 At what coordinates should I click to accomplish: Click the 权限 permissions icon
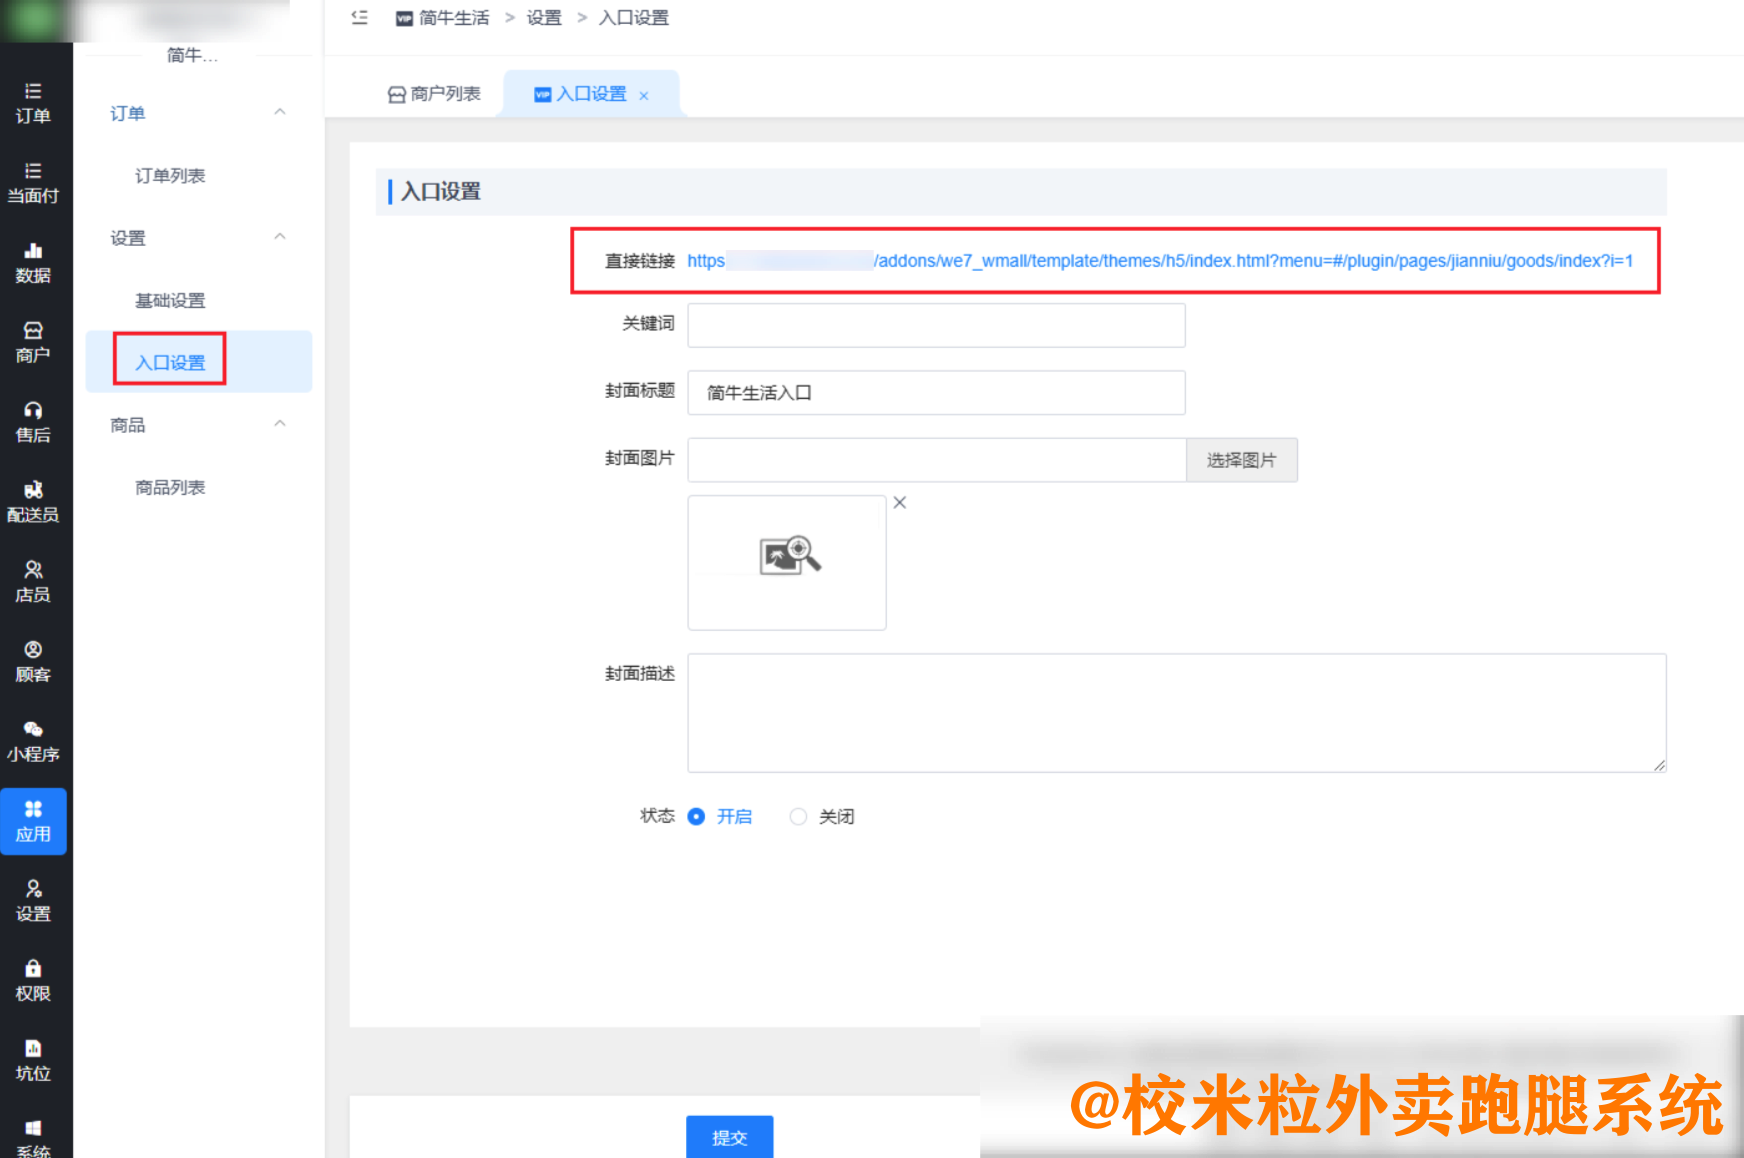[35, 980]
